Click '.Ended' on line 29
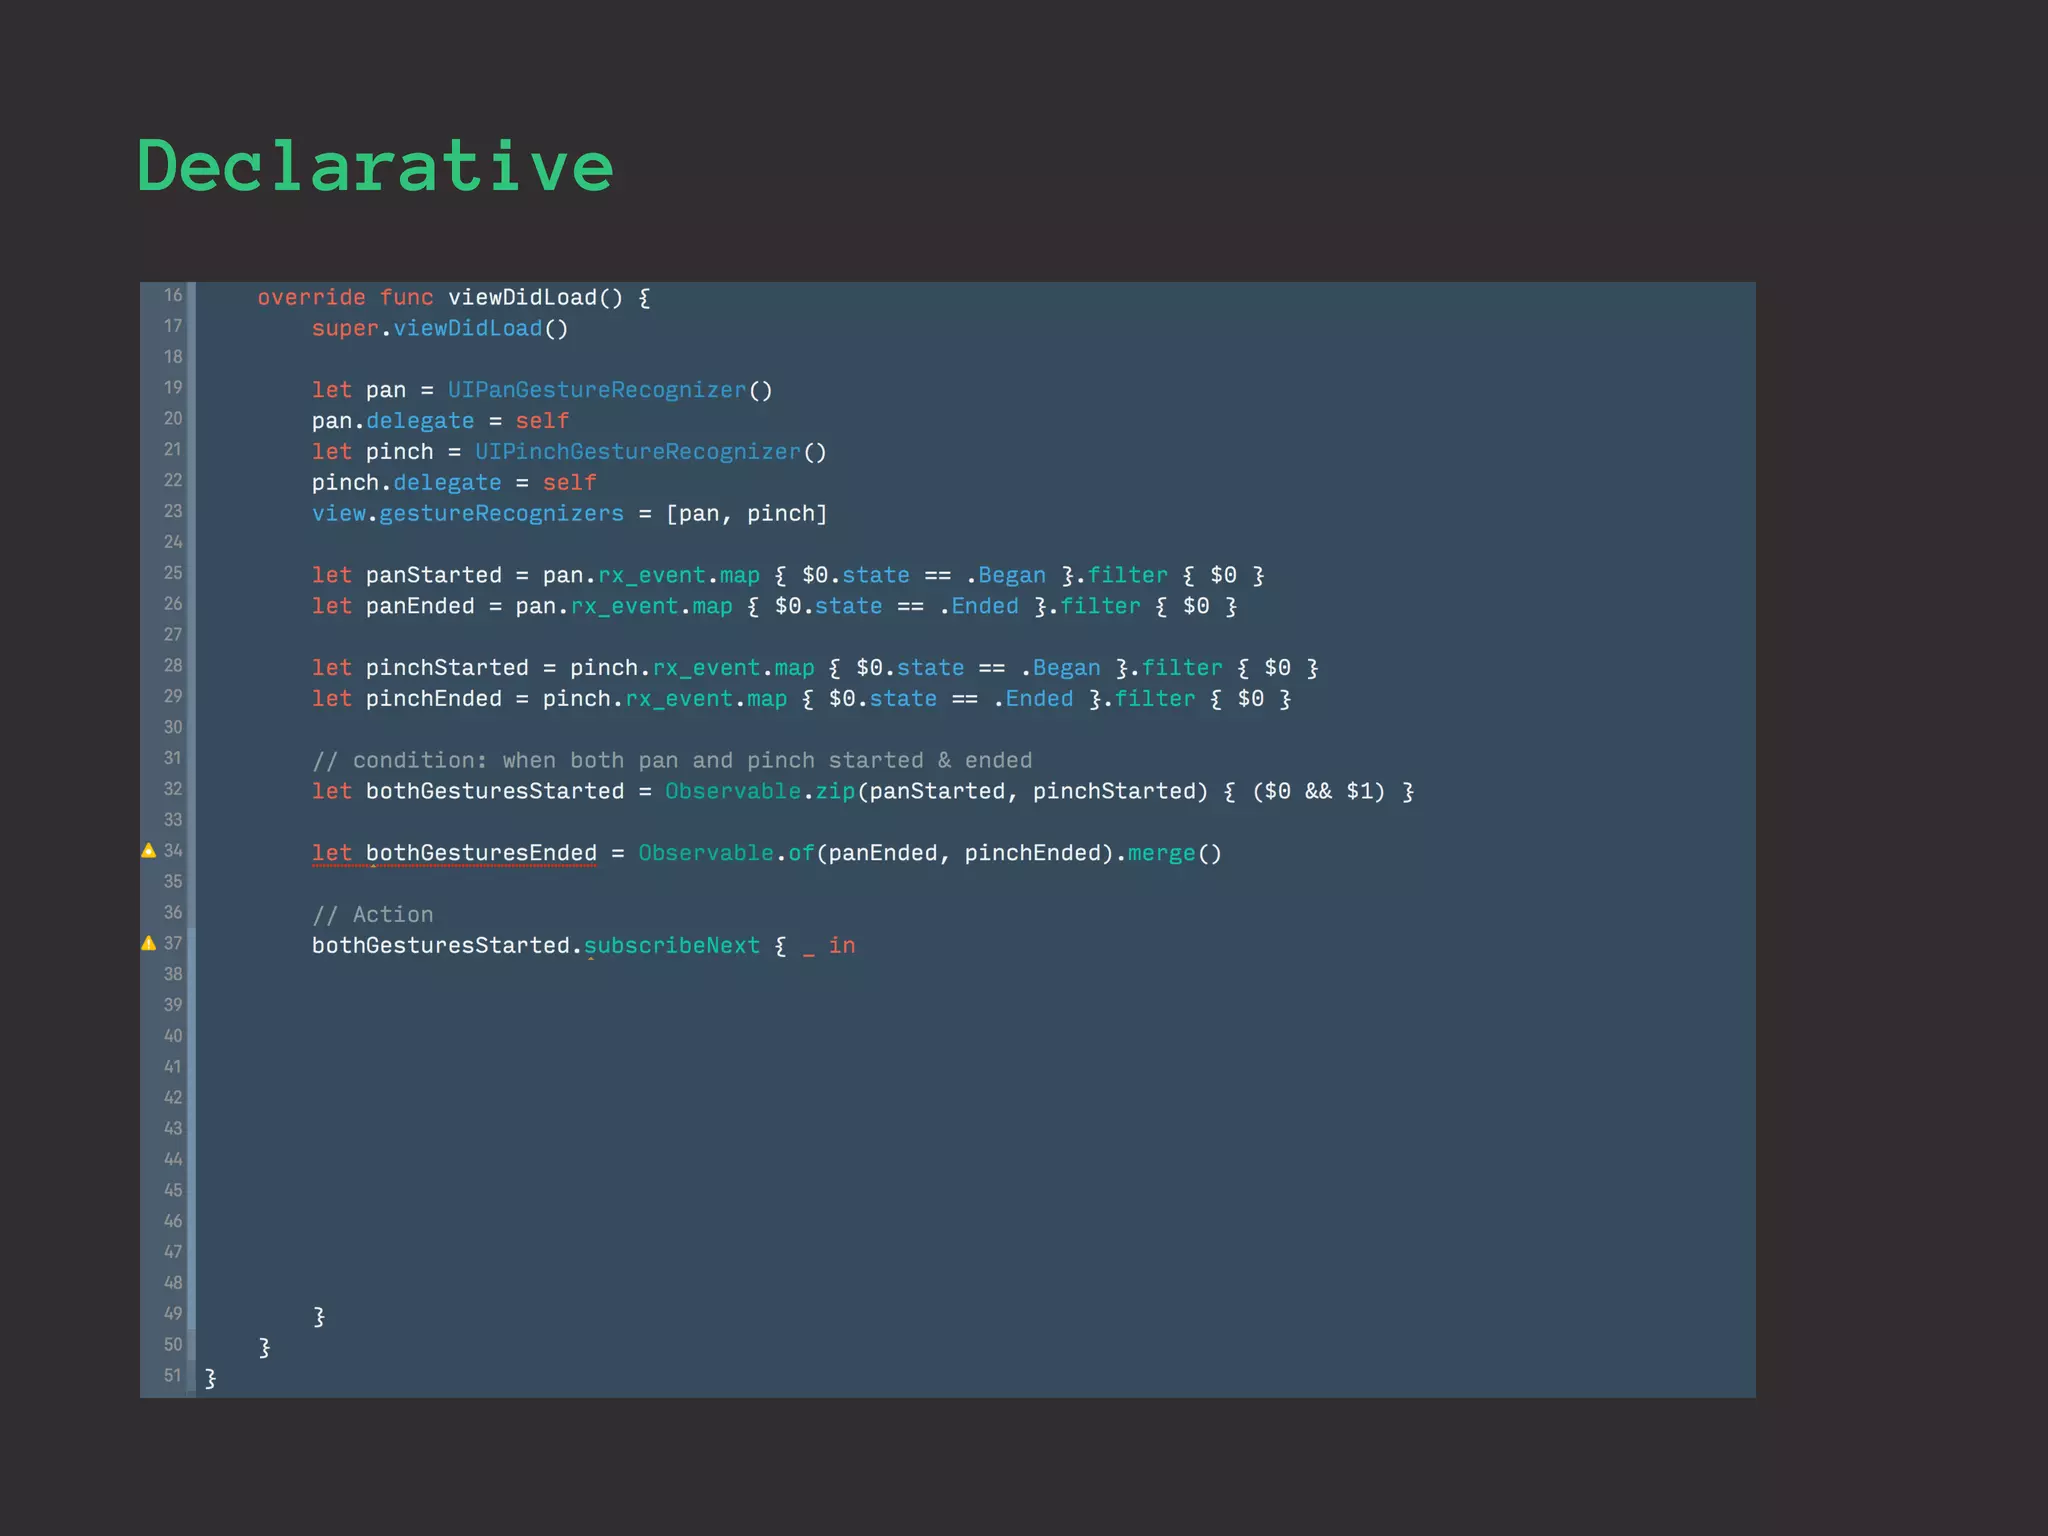 coord(1033,699)
